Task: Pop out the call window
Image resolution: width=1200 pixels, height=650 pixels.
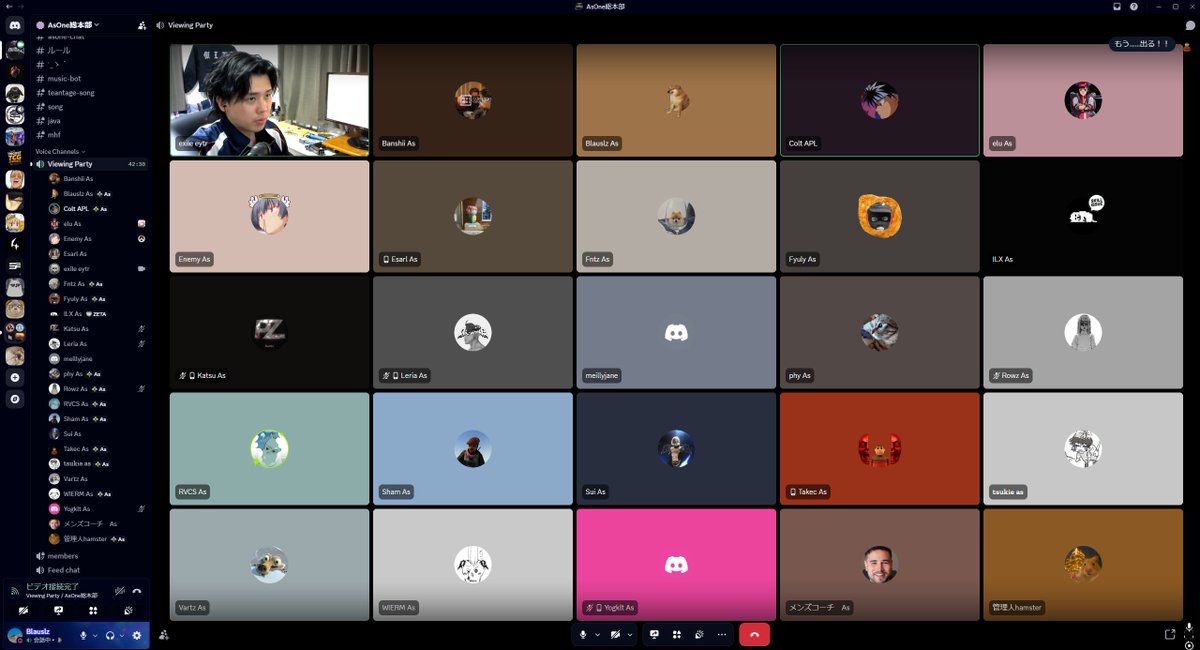Action: 1170,634
